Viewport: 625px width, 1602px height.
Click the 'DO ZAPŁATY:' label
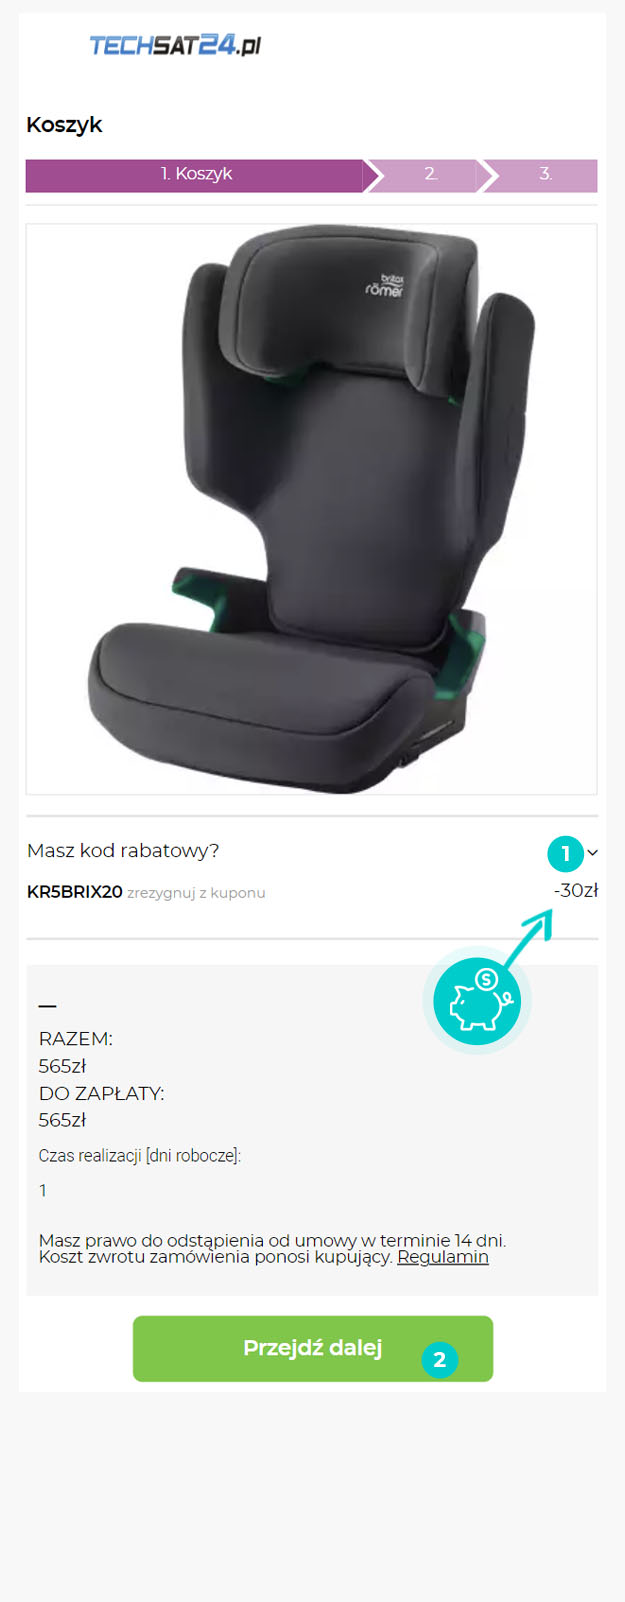pos(101,1093)
